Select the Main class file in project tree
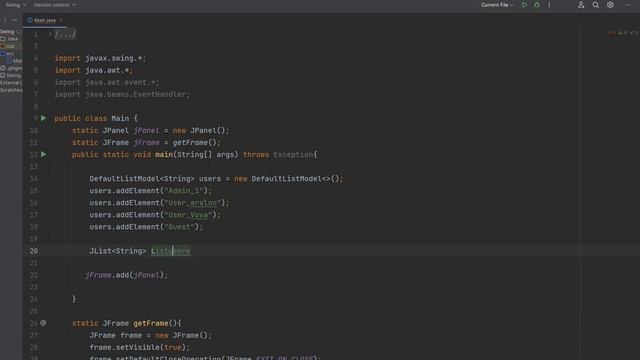This screenshot has height=360, width=640. (15, 61)
